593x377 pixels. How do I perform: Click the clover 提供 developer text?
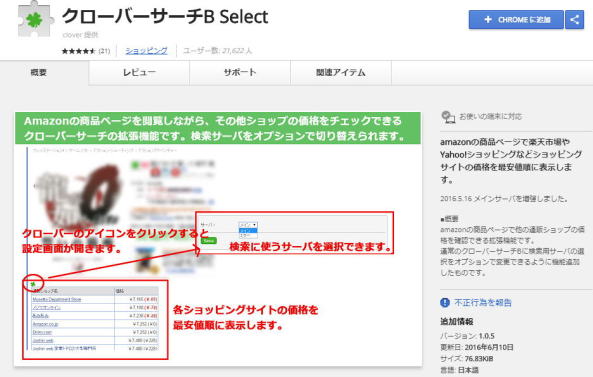80,35
